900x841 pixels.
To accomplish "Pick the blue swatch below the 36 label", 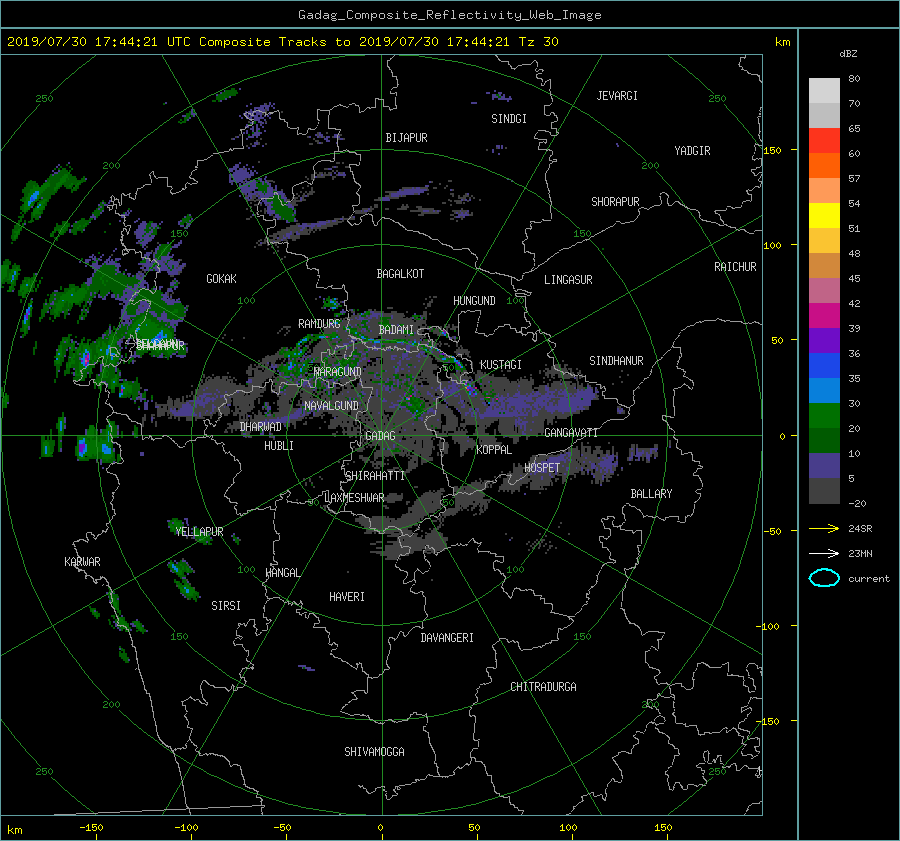I will click(824, 365).
